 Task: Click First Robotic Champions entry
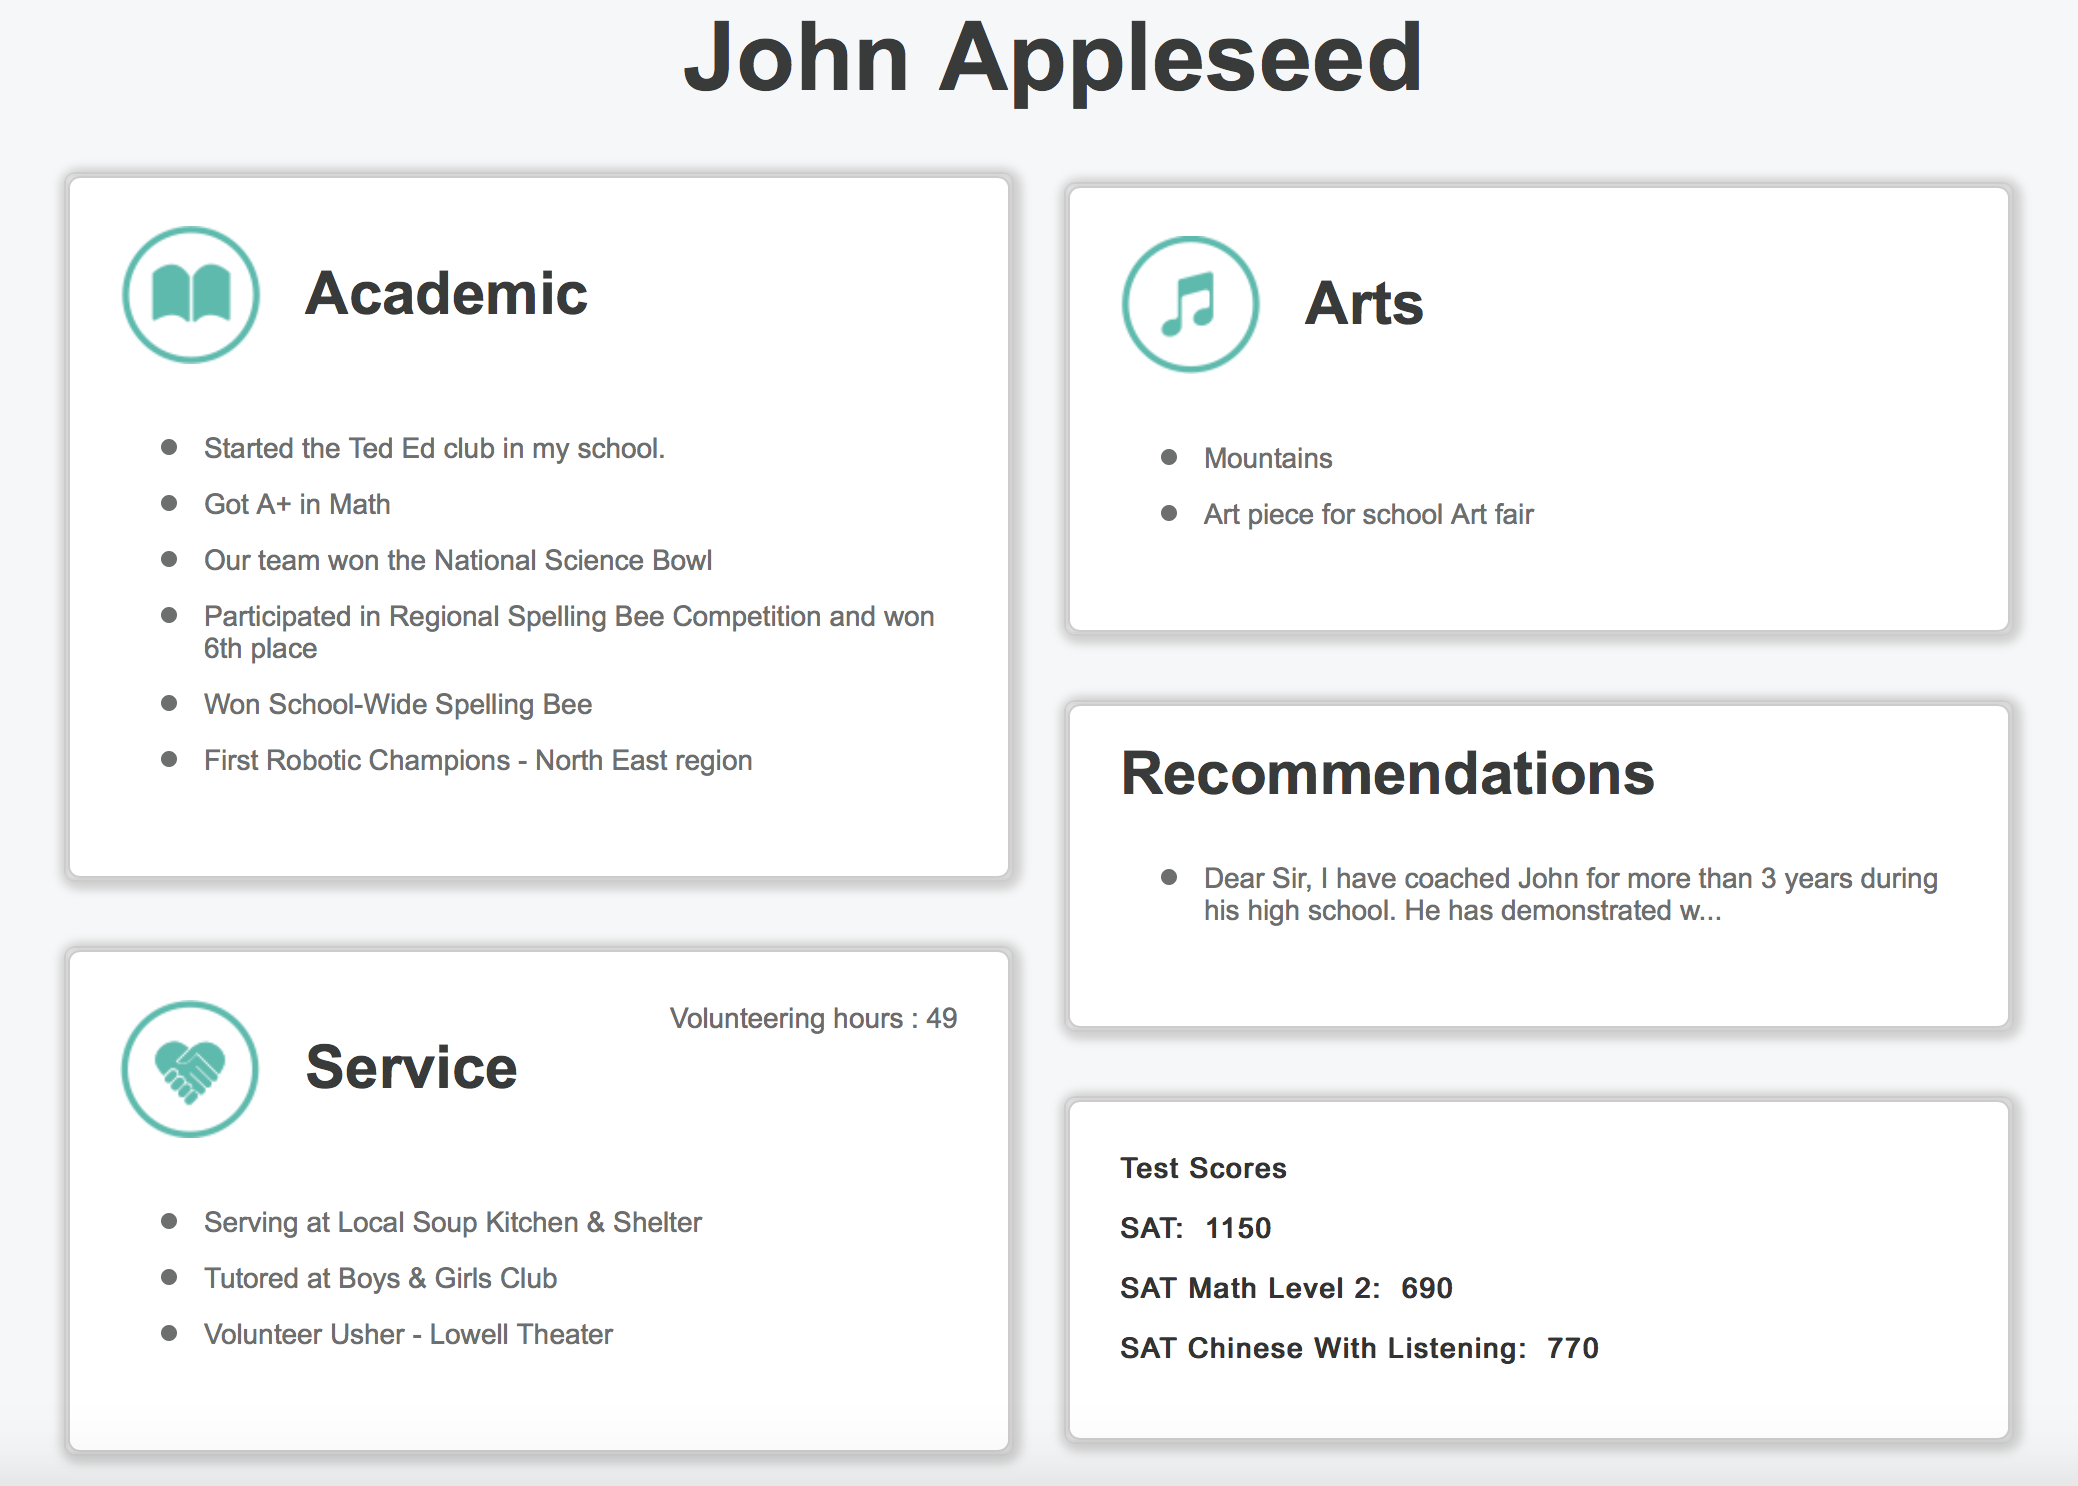(x=478, y=760)
